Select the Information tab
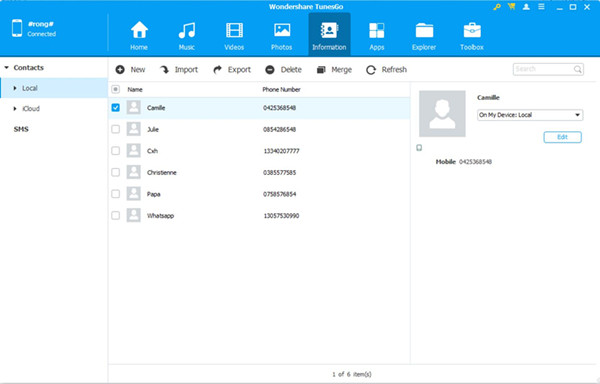Viewport: 600px width, 384px height. 329,34
